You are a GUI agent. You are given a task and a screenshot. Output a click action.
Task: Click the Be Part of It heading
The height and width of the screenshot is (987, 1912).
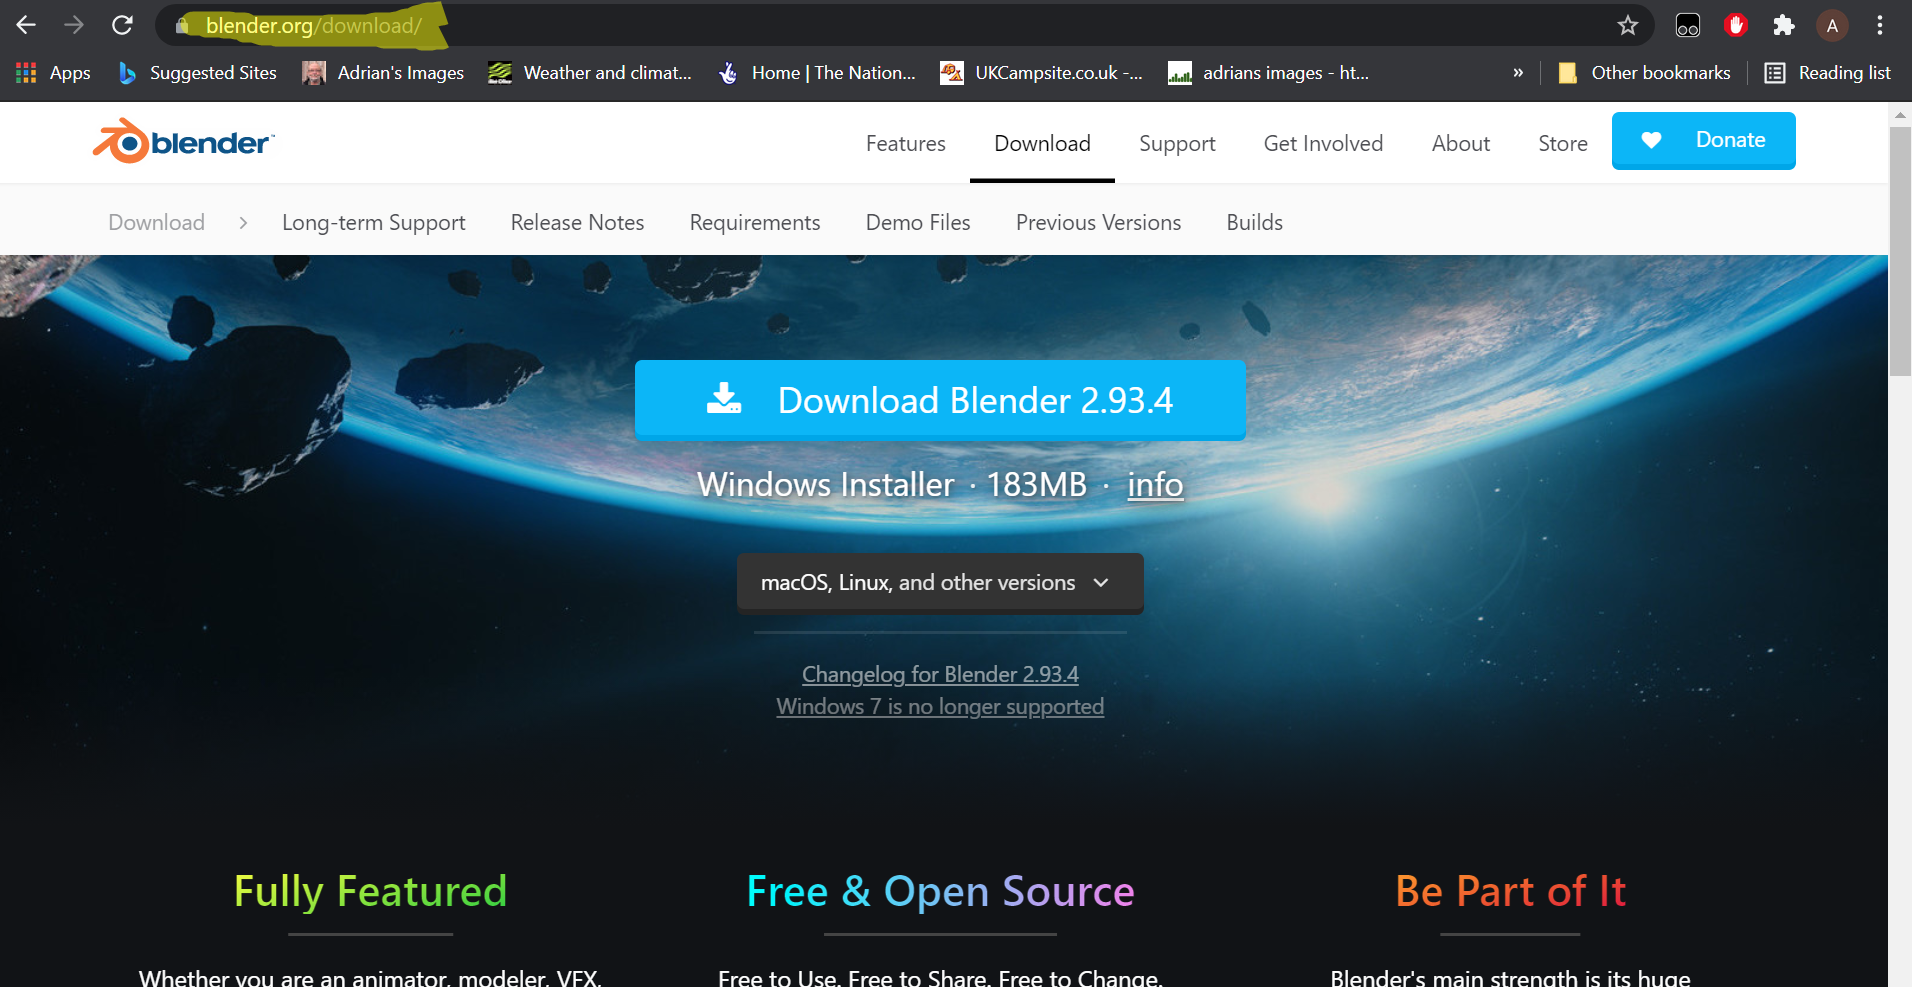pos(1510,891)
